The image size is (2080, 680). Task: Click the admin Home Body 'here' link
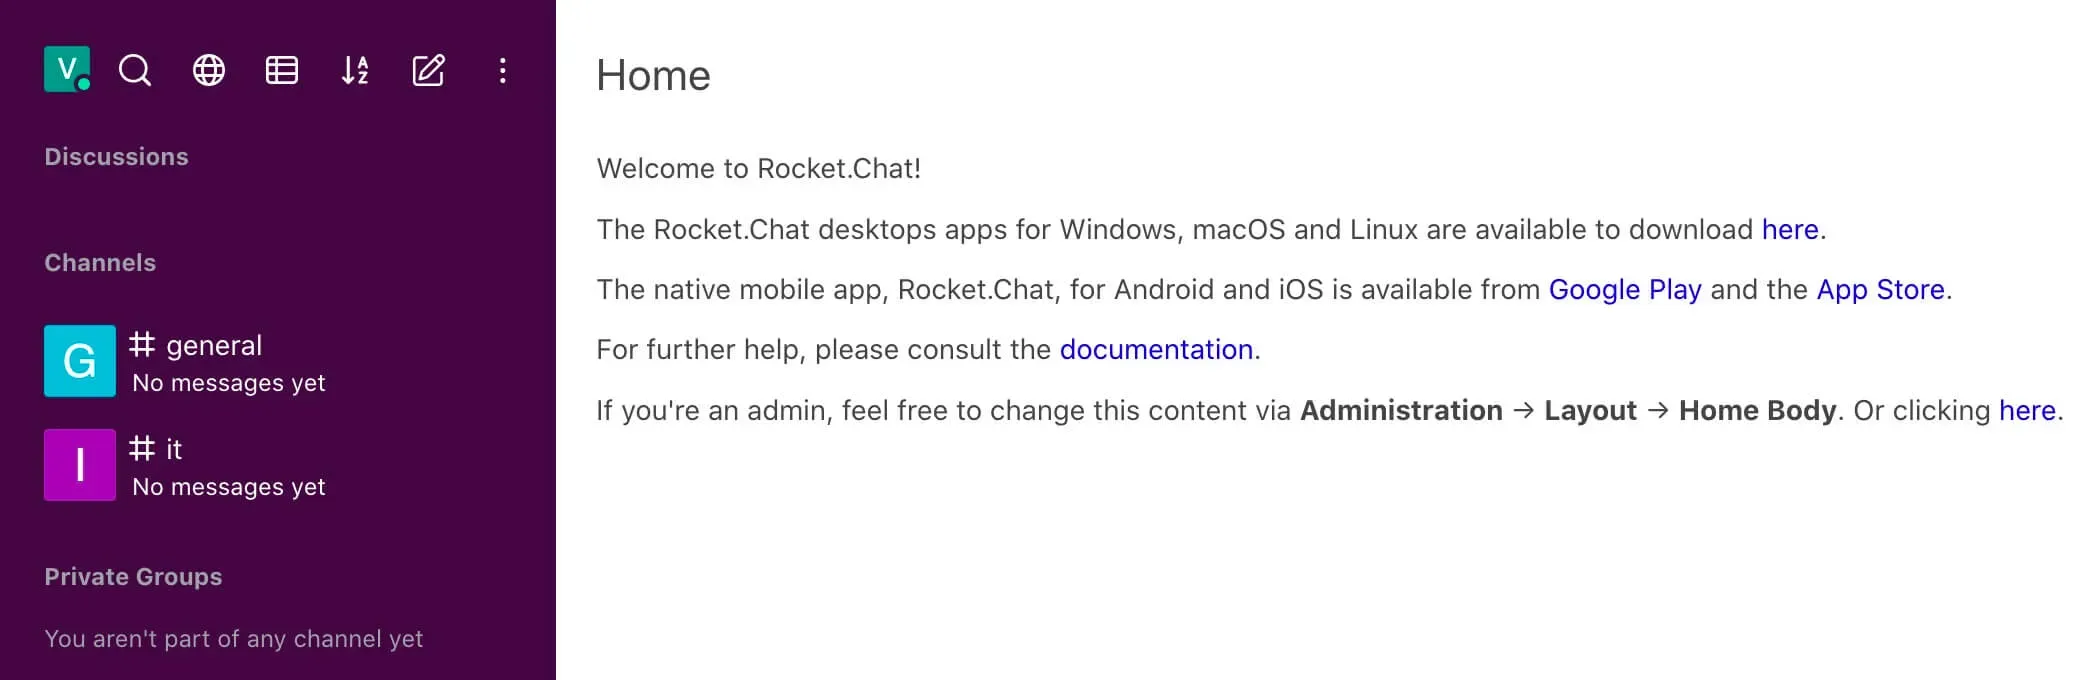click(2027, 410)
